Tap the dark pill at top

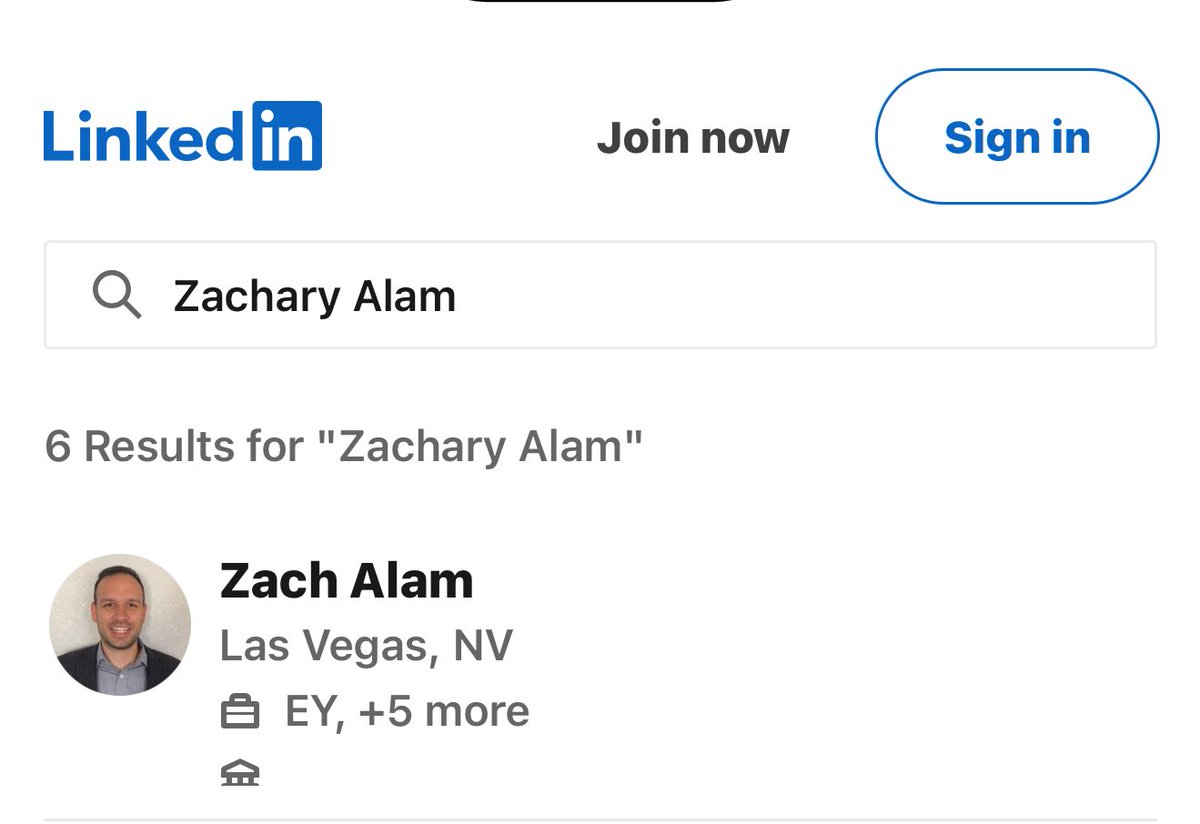[600, 4]
